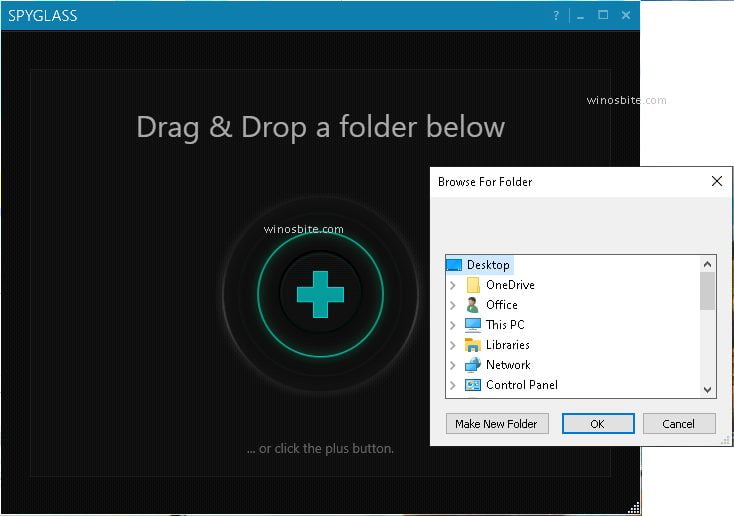
Task: Click the Office user icon
Action: (473, 305)
